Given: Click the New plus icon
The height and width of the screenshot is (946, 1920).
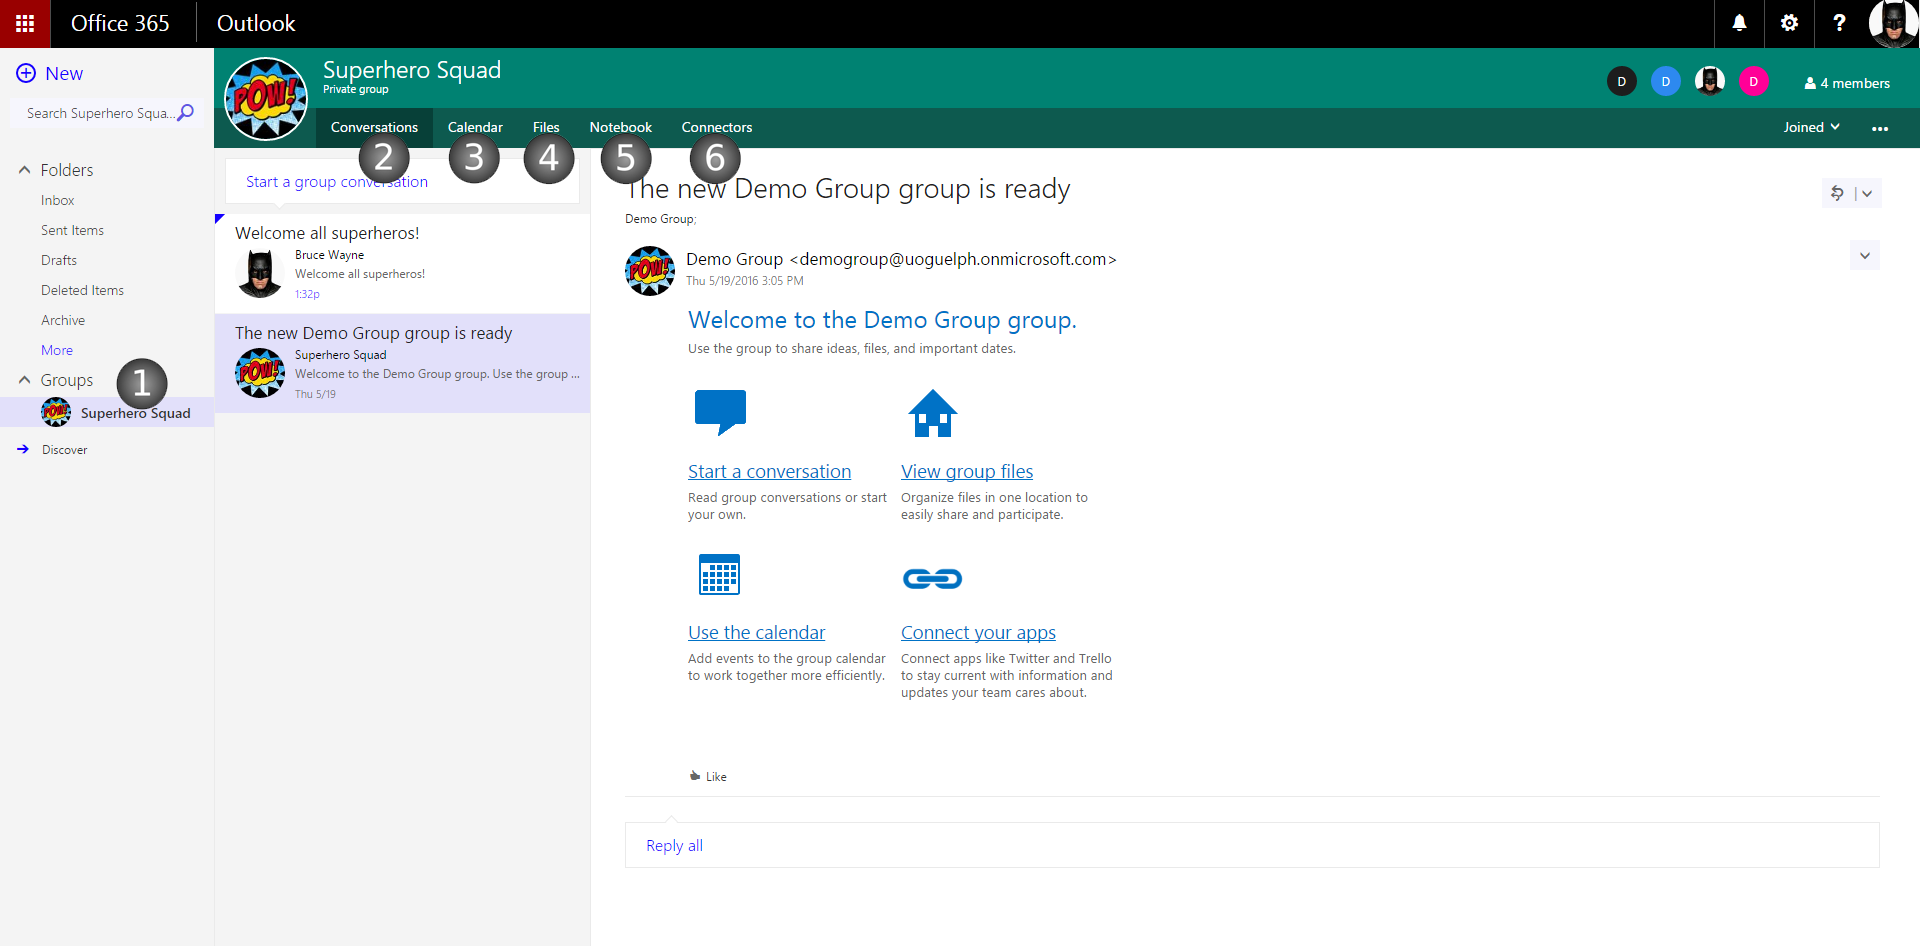Looking at the screenshot, I should [26, 73].
